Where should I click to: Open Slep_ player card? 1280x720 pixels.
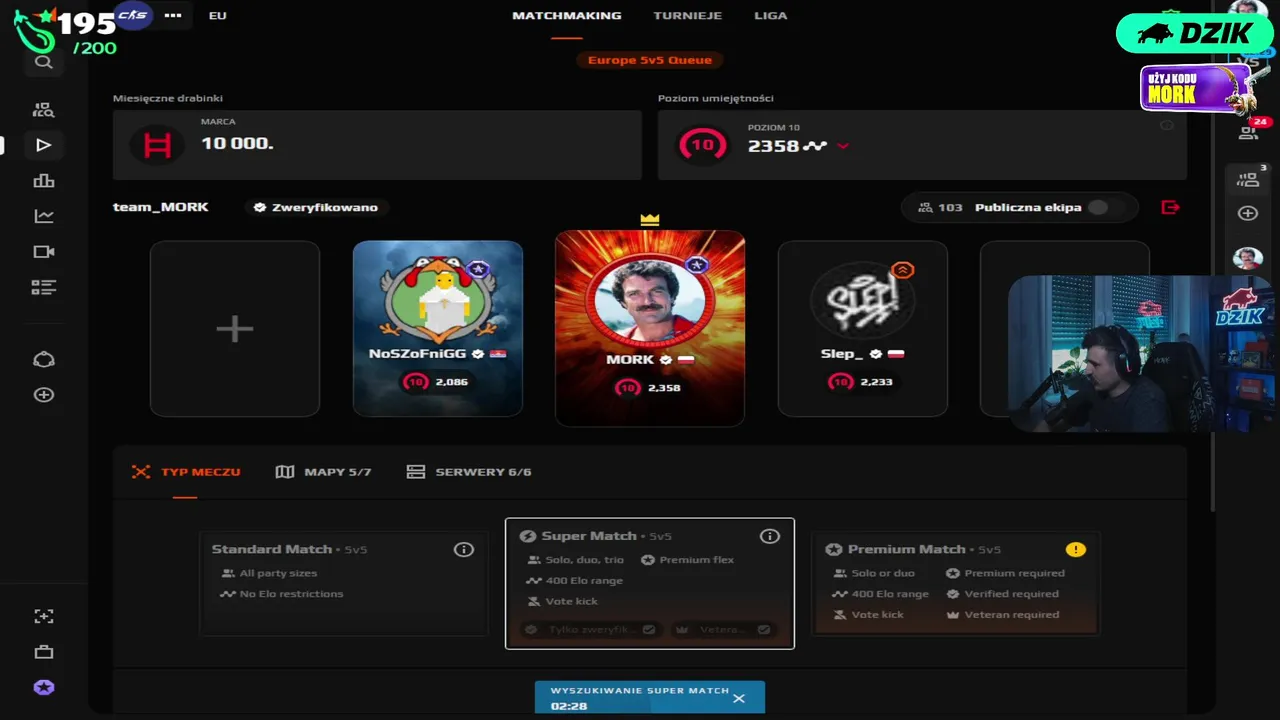[x=863, y=328]
